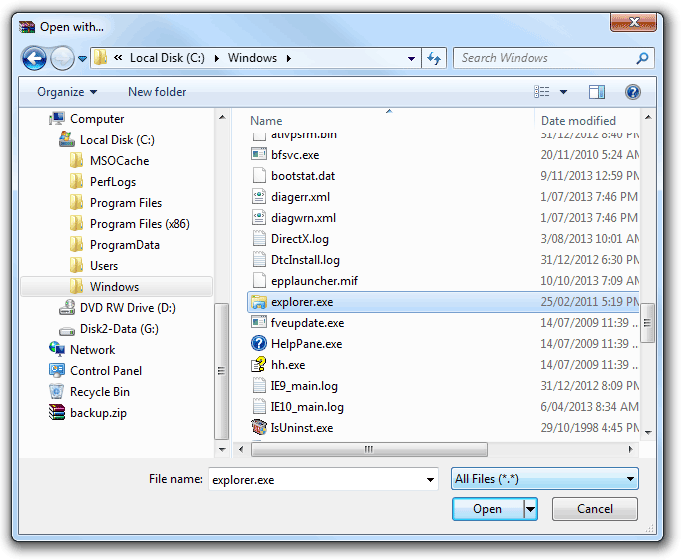
Task: Open the Organize menu
Action: [67, 92]
